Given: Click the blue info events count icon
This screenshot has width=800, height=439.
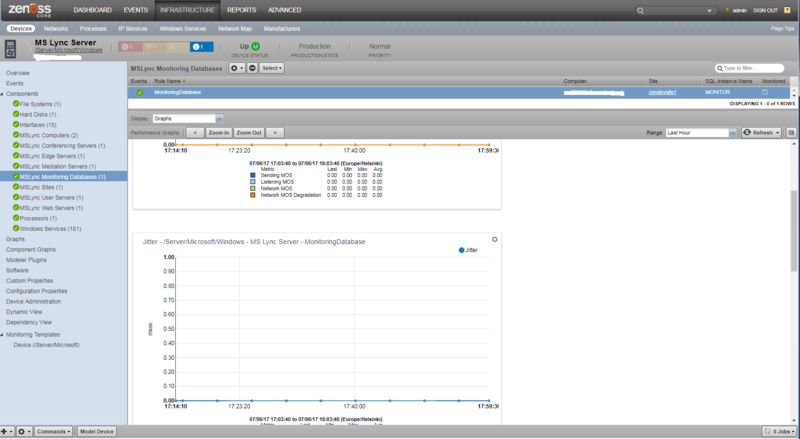Looking at the screenshot, I should (202, 47).
